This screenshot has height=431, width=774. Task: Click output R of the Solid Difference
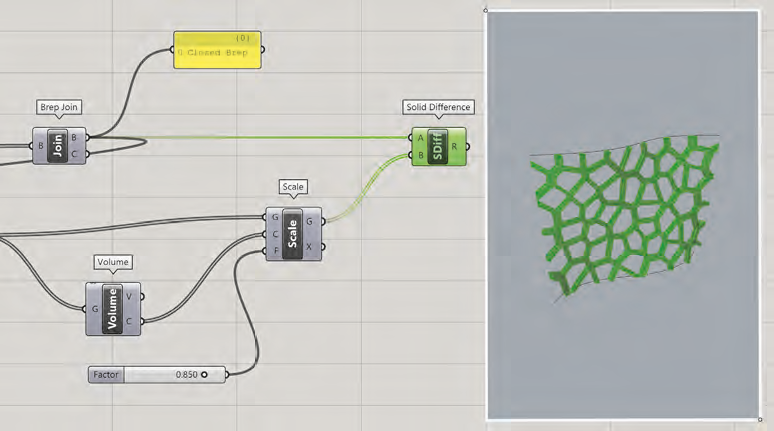point(456,146)
